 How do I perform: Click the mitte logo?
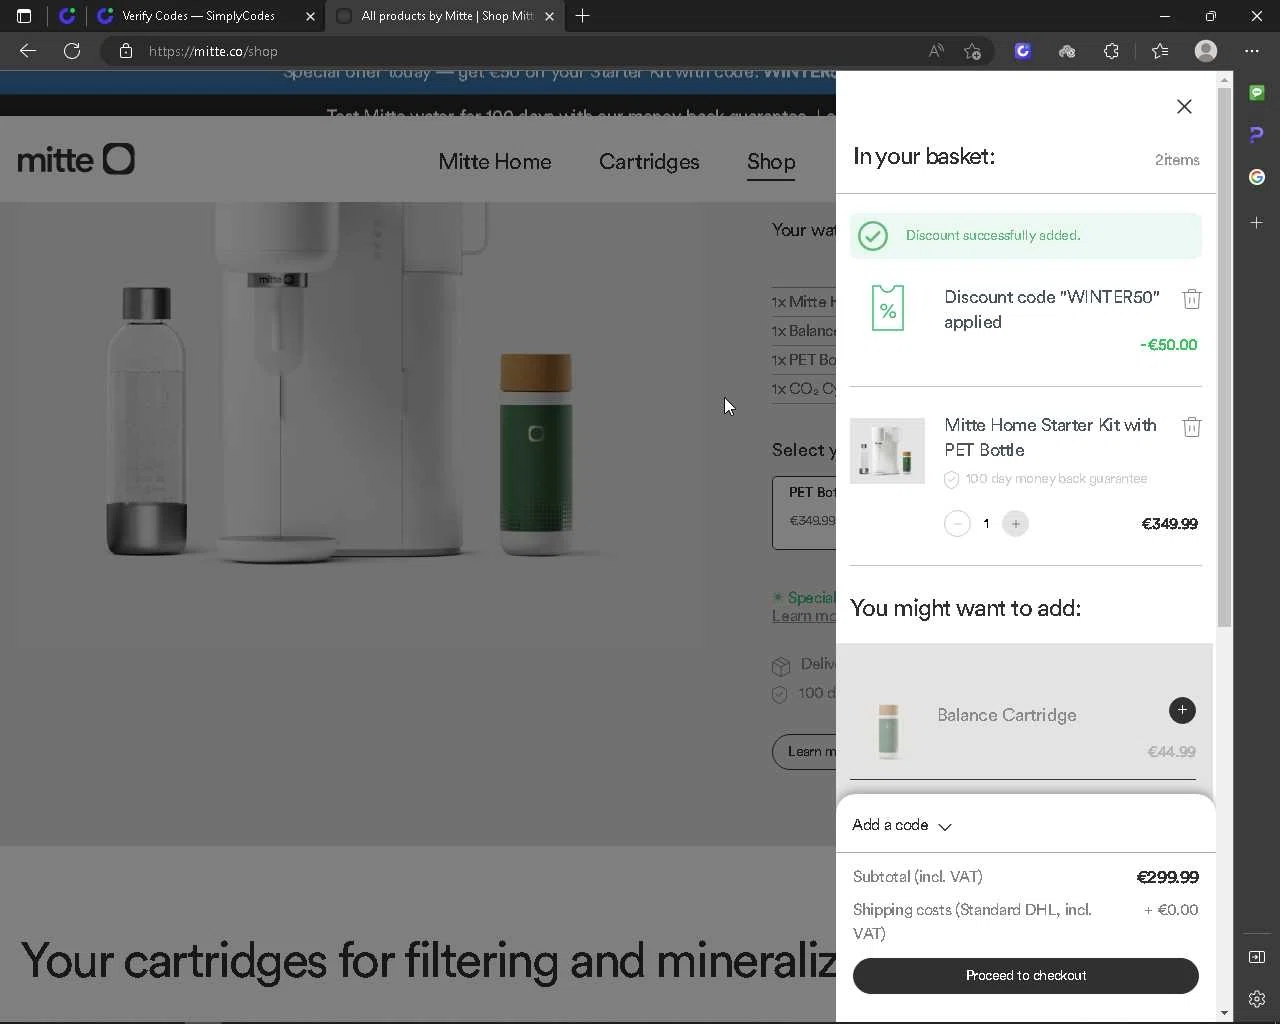(76, 159)
